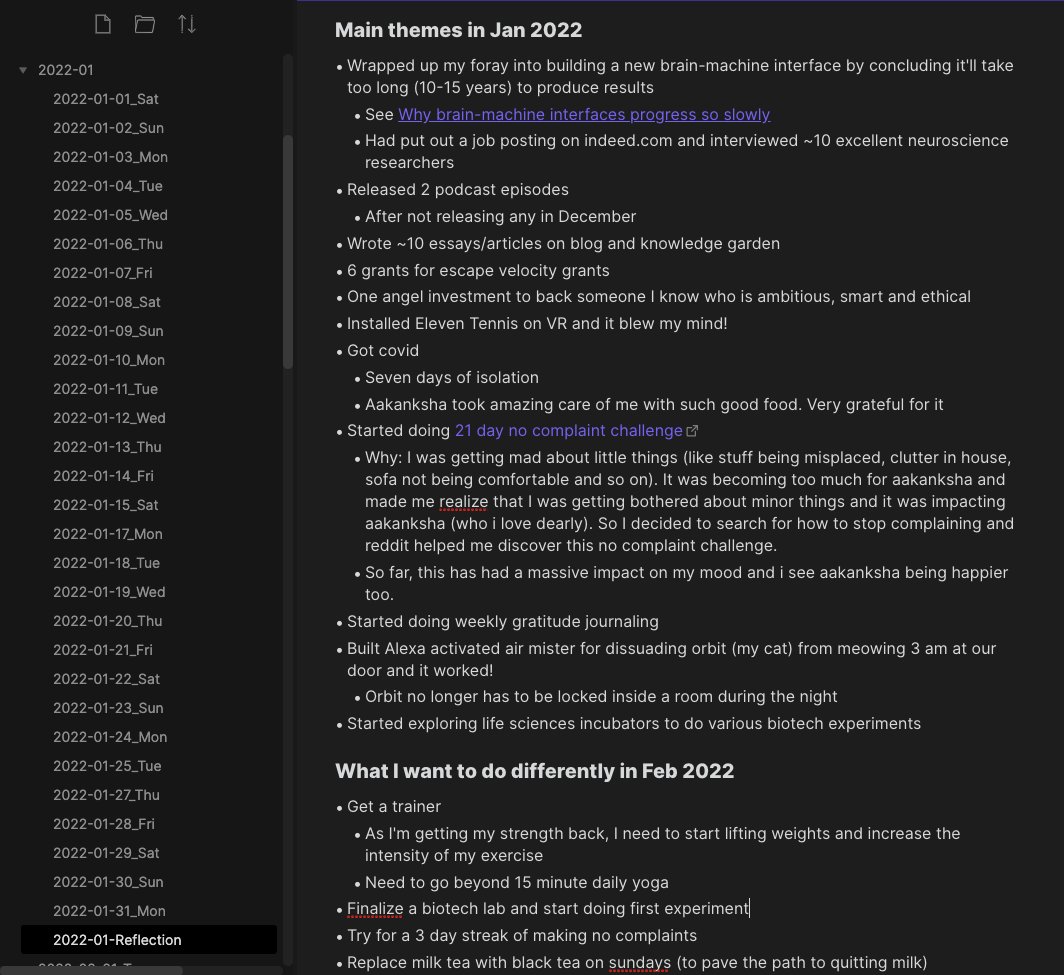
Task: Open note 2022-01-25_Tue
Action: pos(107,766)
